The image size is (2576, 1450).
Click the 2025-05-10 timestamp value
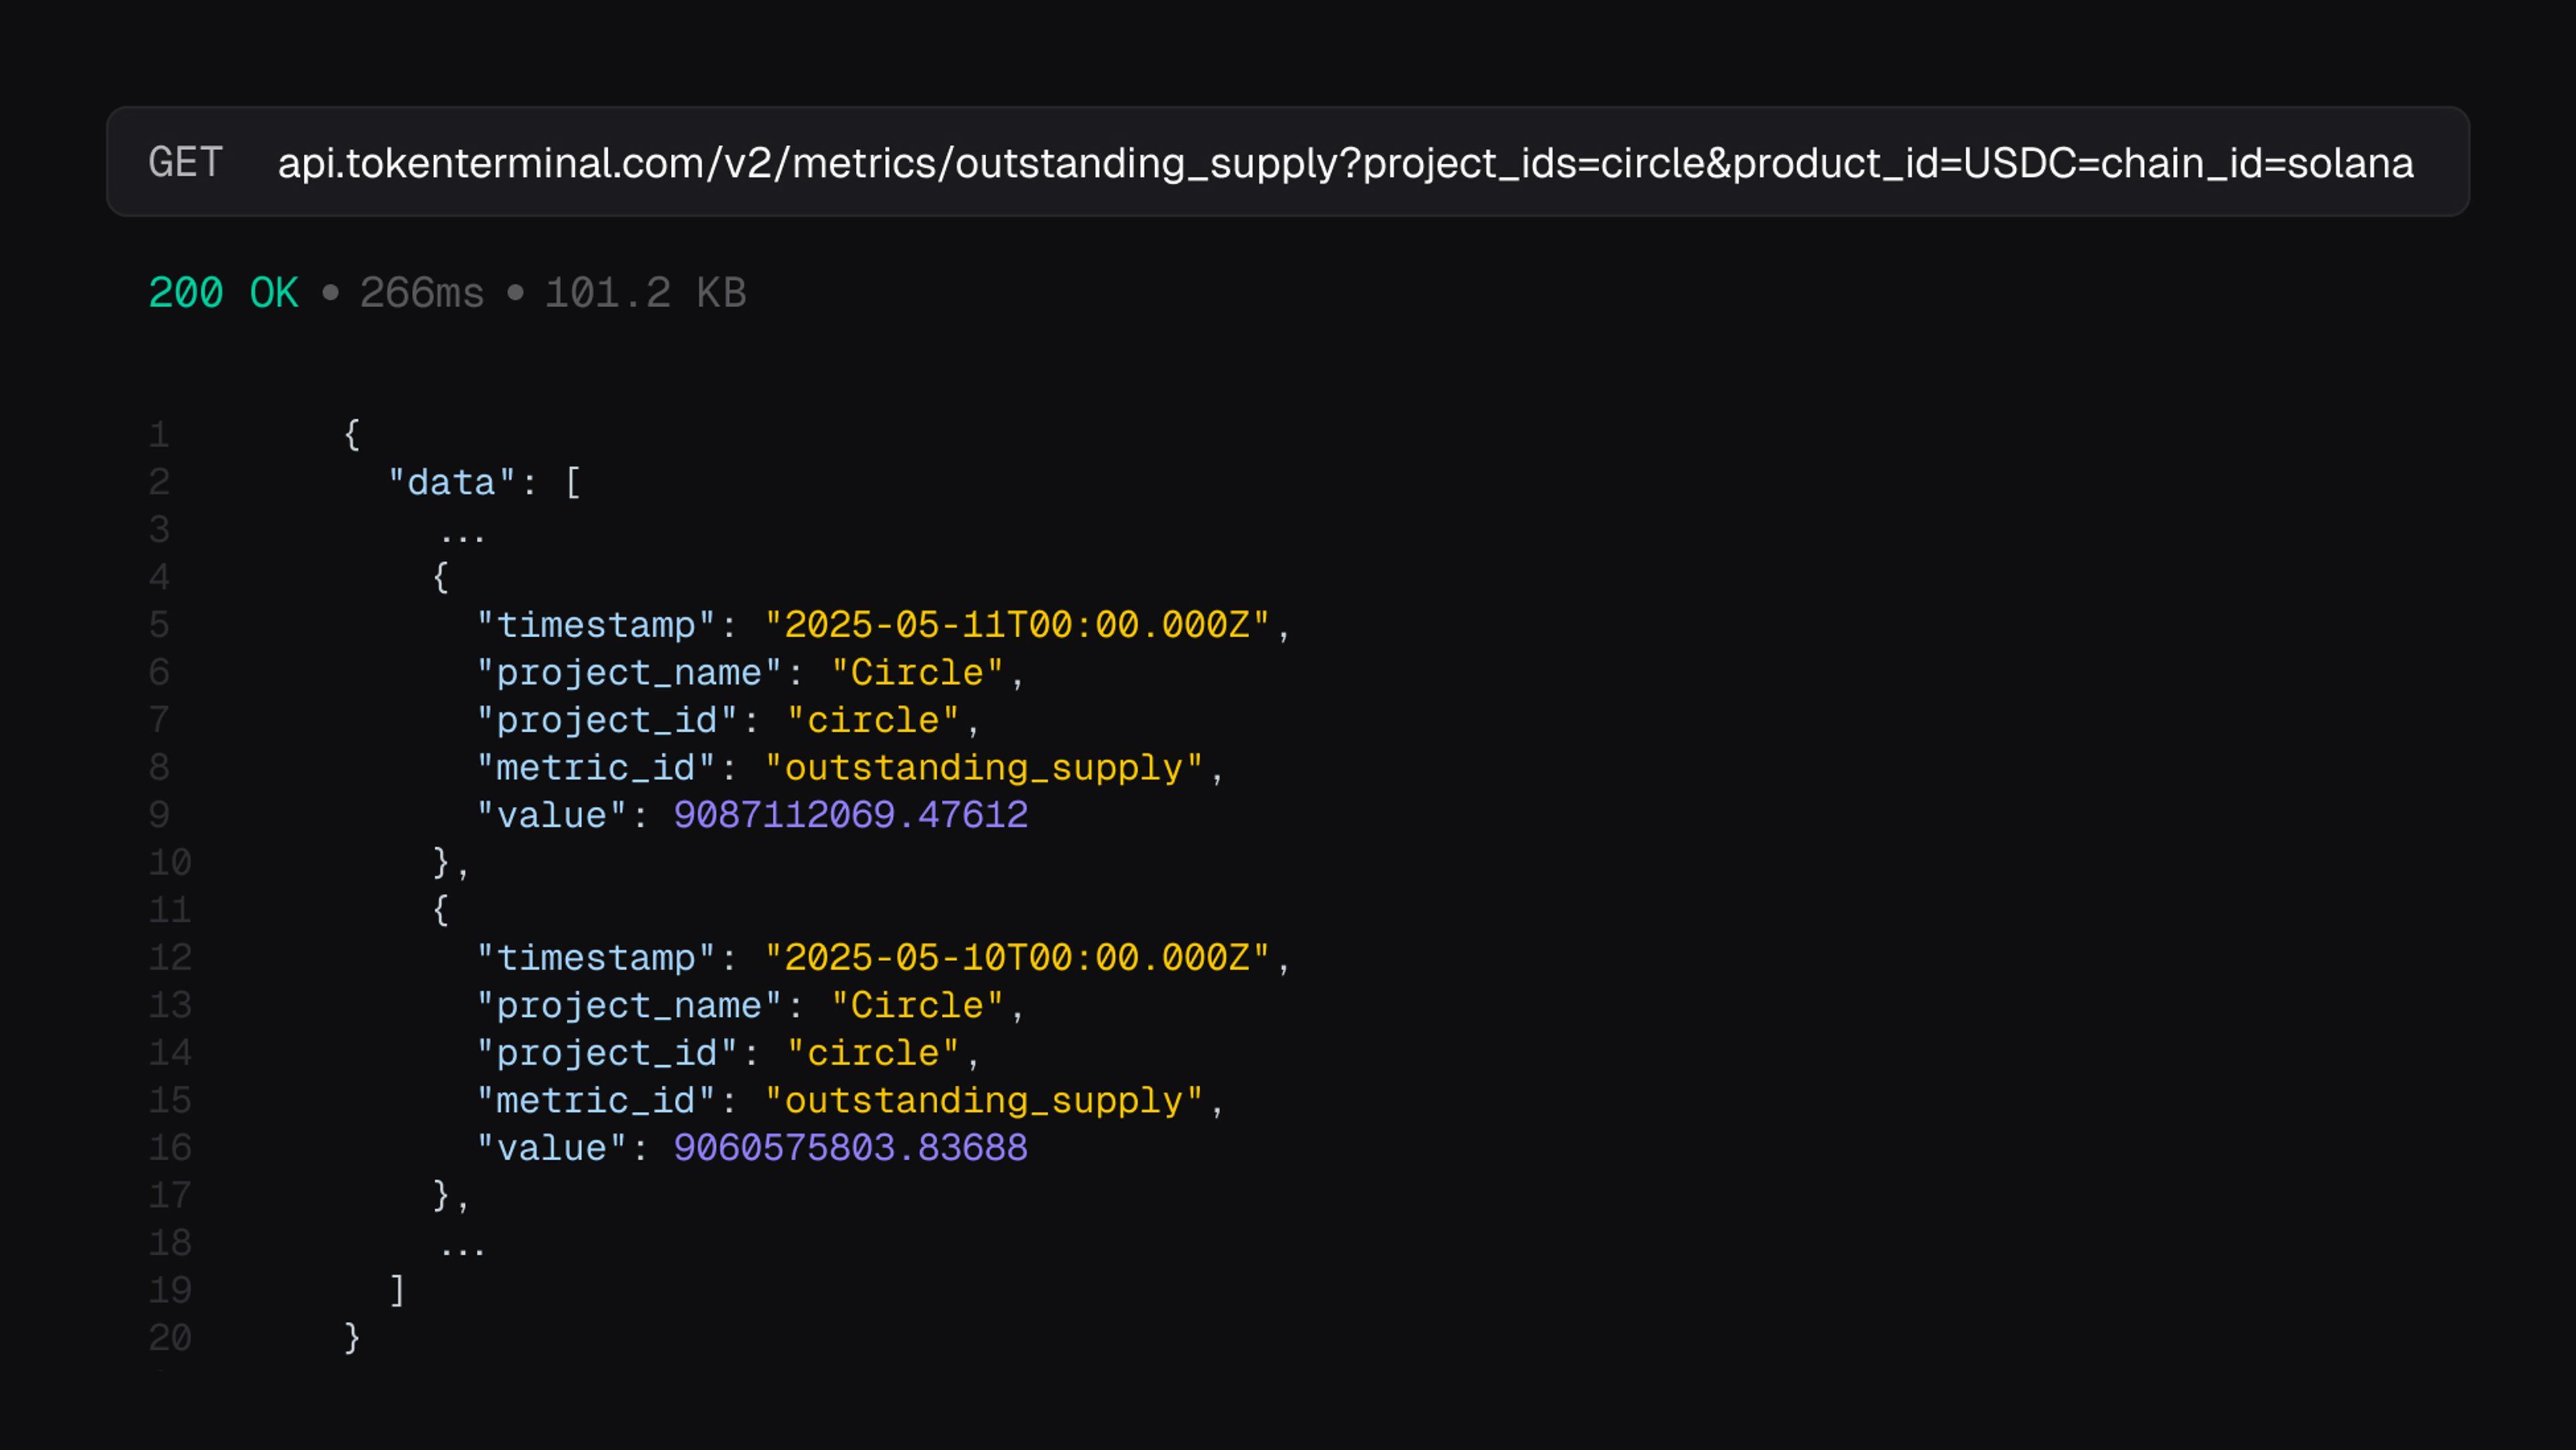click(x=1017, y=958)
